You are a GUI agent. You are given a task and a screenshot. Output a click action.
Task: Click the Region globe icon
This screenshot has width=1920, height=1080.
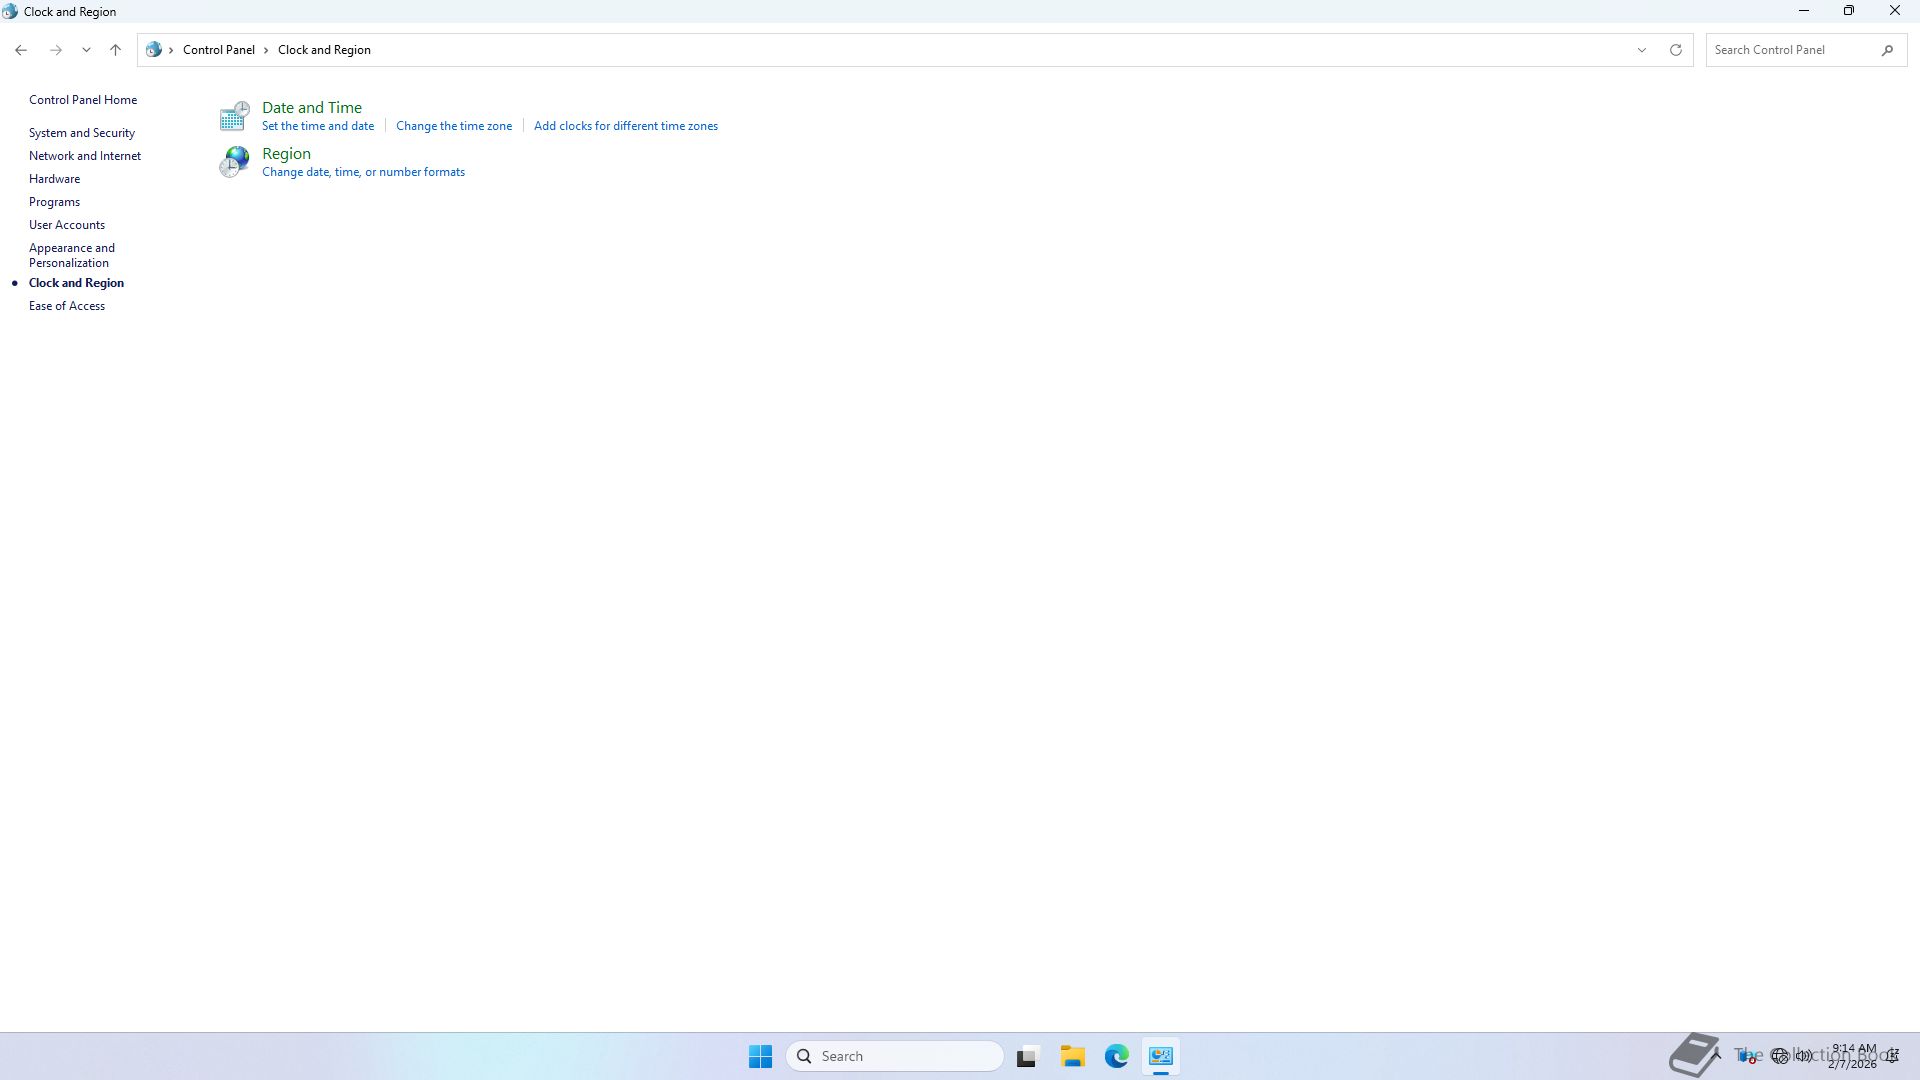pos(234,162)
